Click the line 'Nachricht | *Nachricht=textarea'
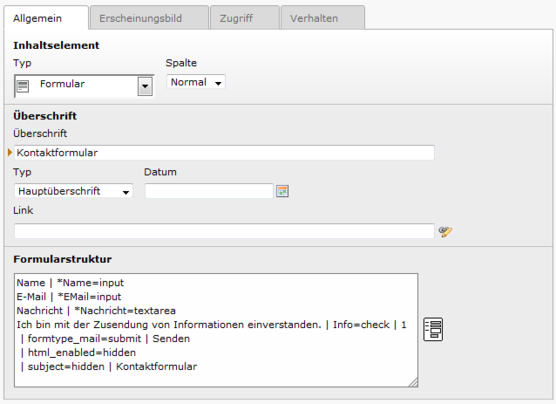Image resolution: width=556 pixels, height=404 pixels. [96, 311]
